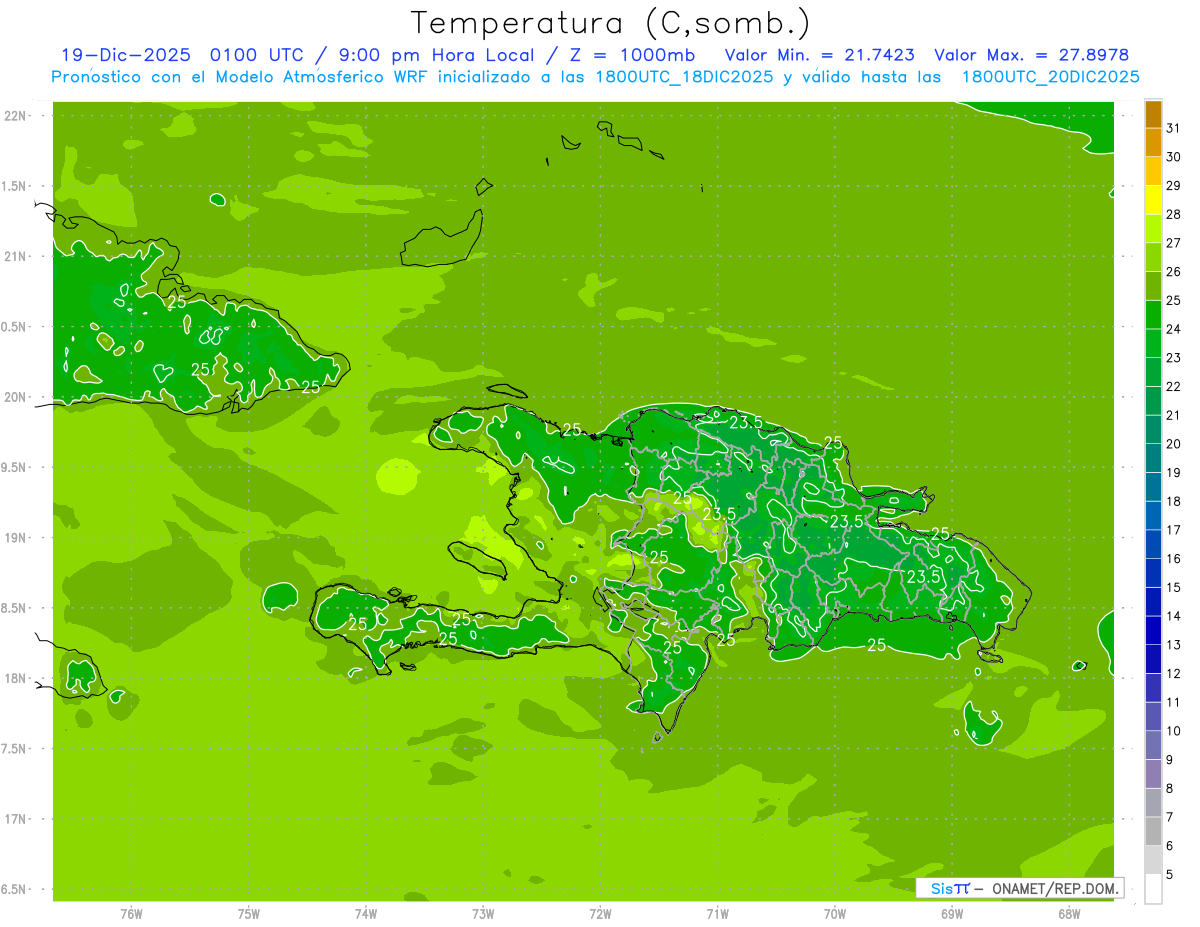The width and height of the screenshot is (1200, 927).
Task: Click the 28 value on the color scale
Action: click(x=1173, y=214)
